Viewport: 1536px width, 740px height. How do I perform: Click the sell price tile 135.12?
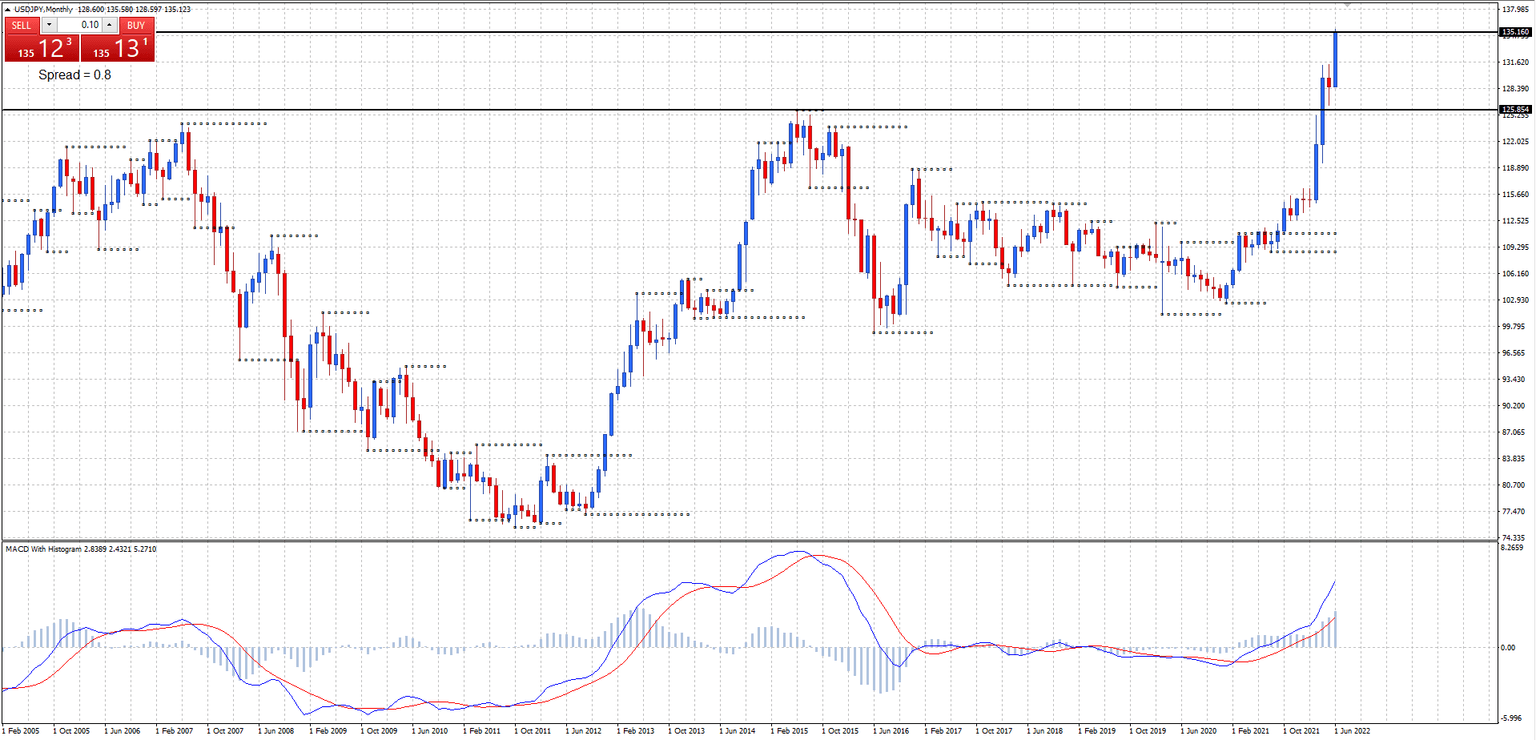click(42, 49)
